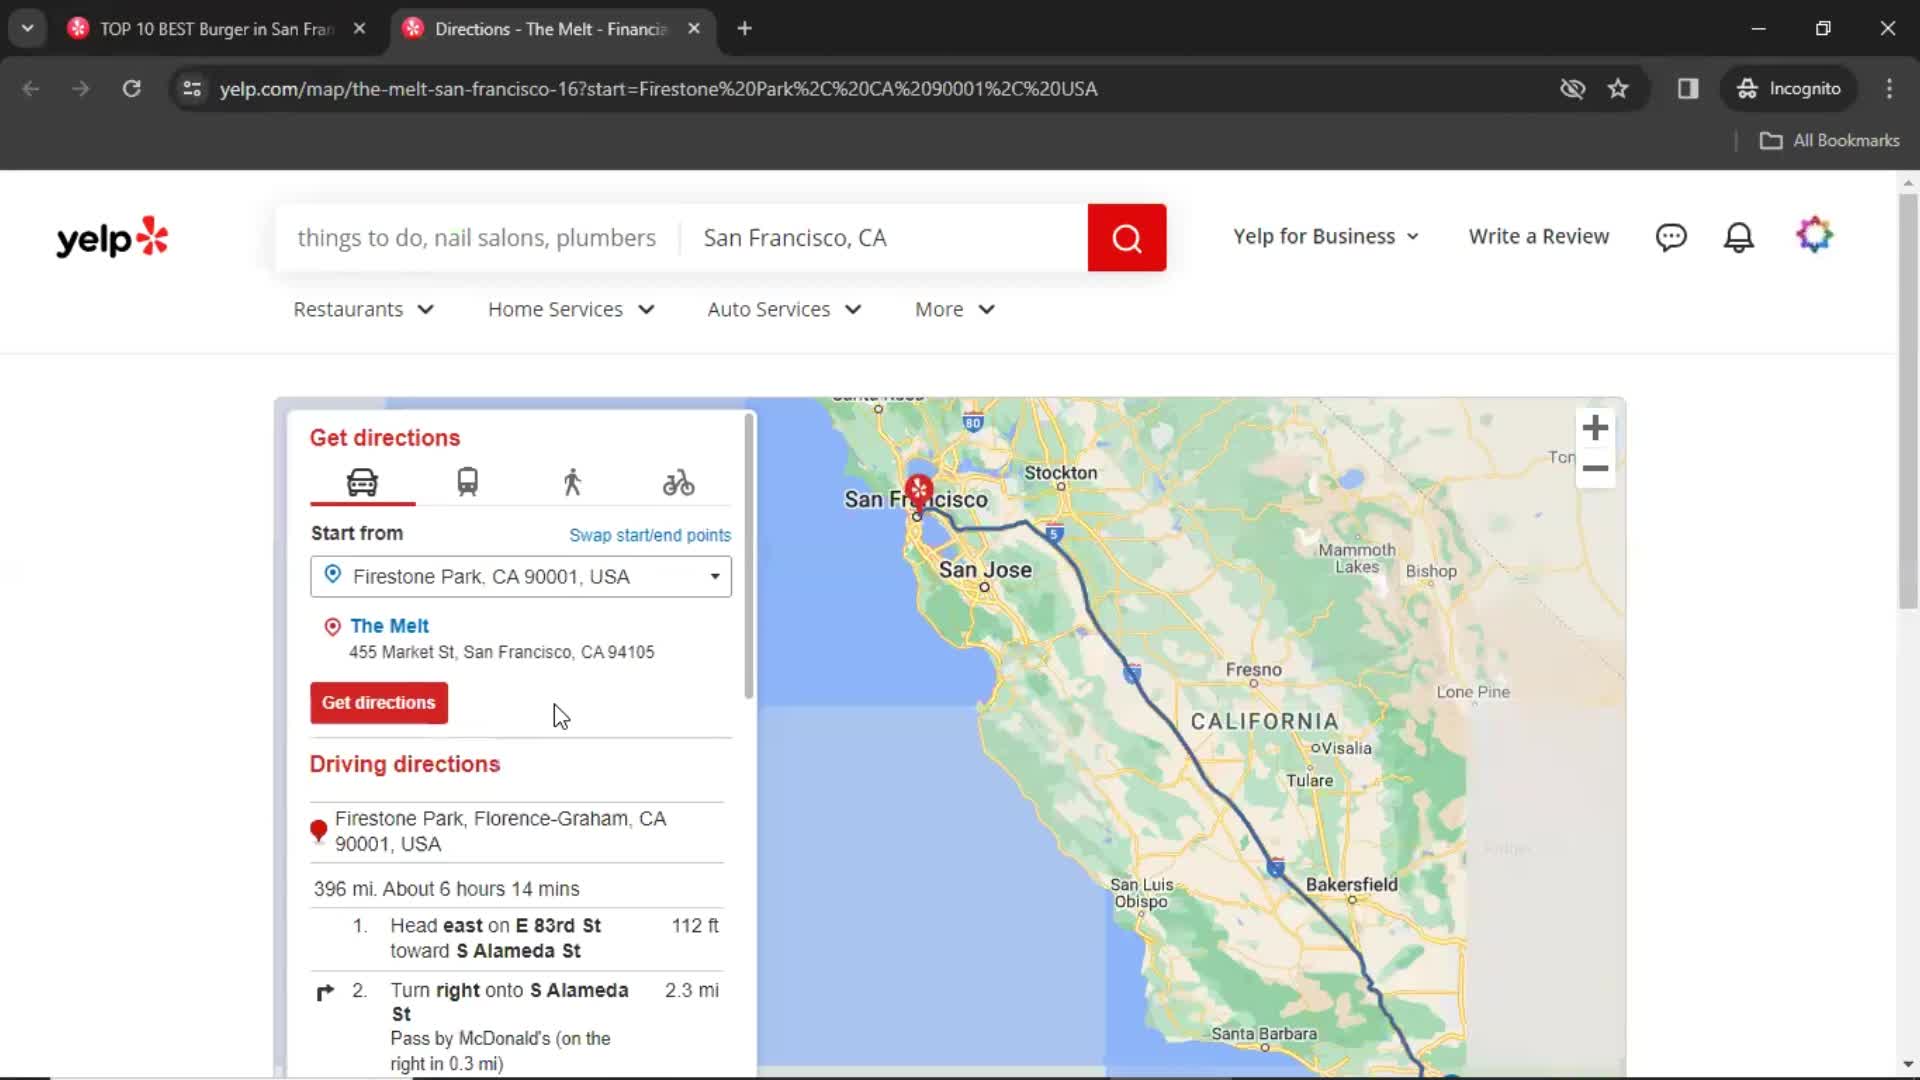The image size is (1920, 1080).
Task: Open the Restaurants menu tab
Action: coord(363,309)
